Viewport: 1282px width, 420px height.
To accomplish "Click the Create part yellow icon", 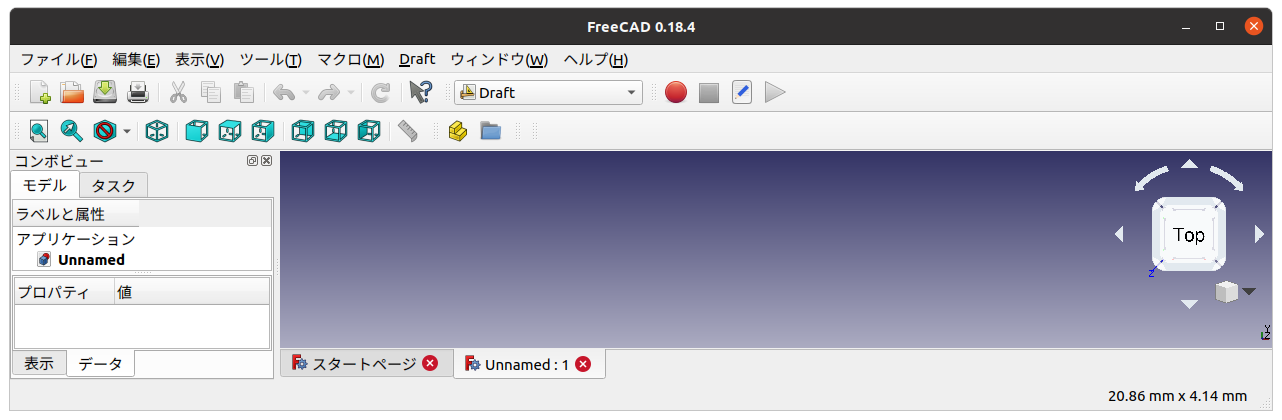I will pos(458,131).
